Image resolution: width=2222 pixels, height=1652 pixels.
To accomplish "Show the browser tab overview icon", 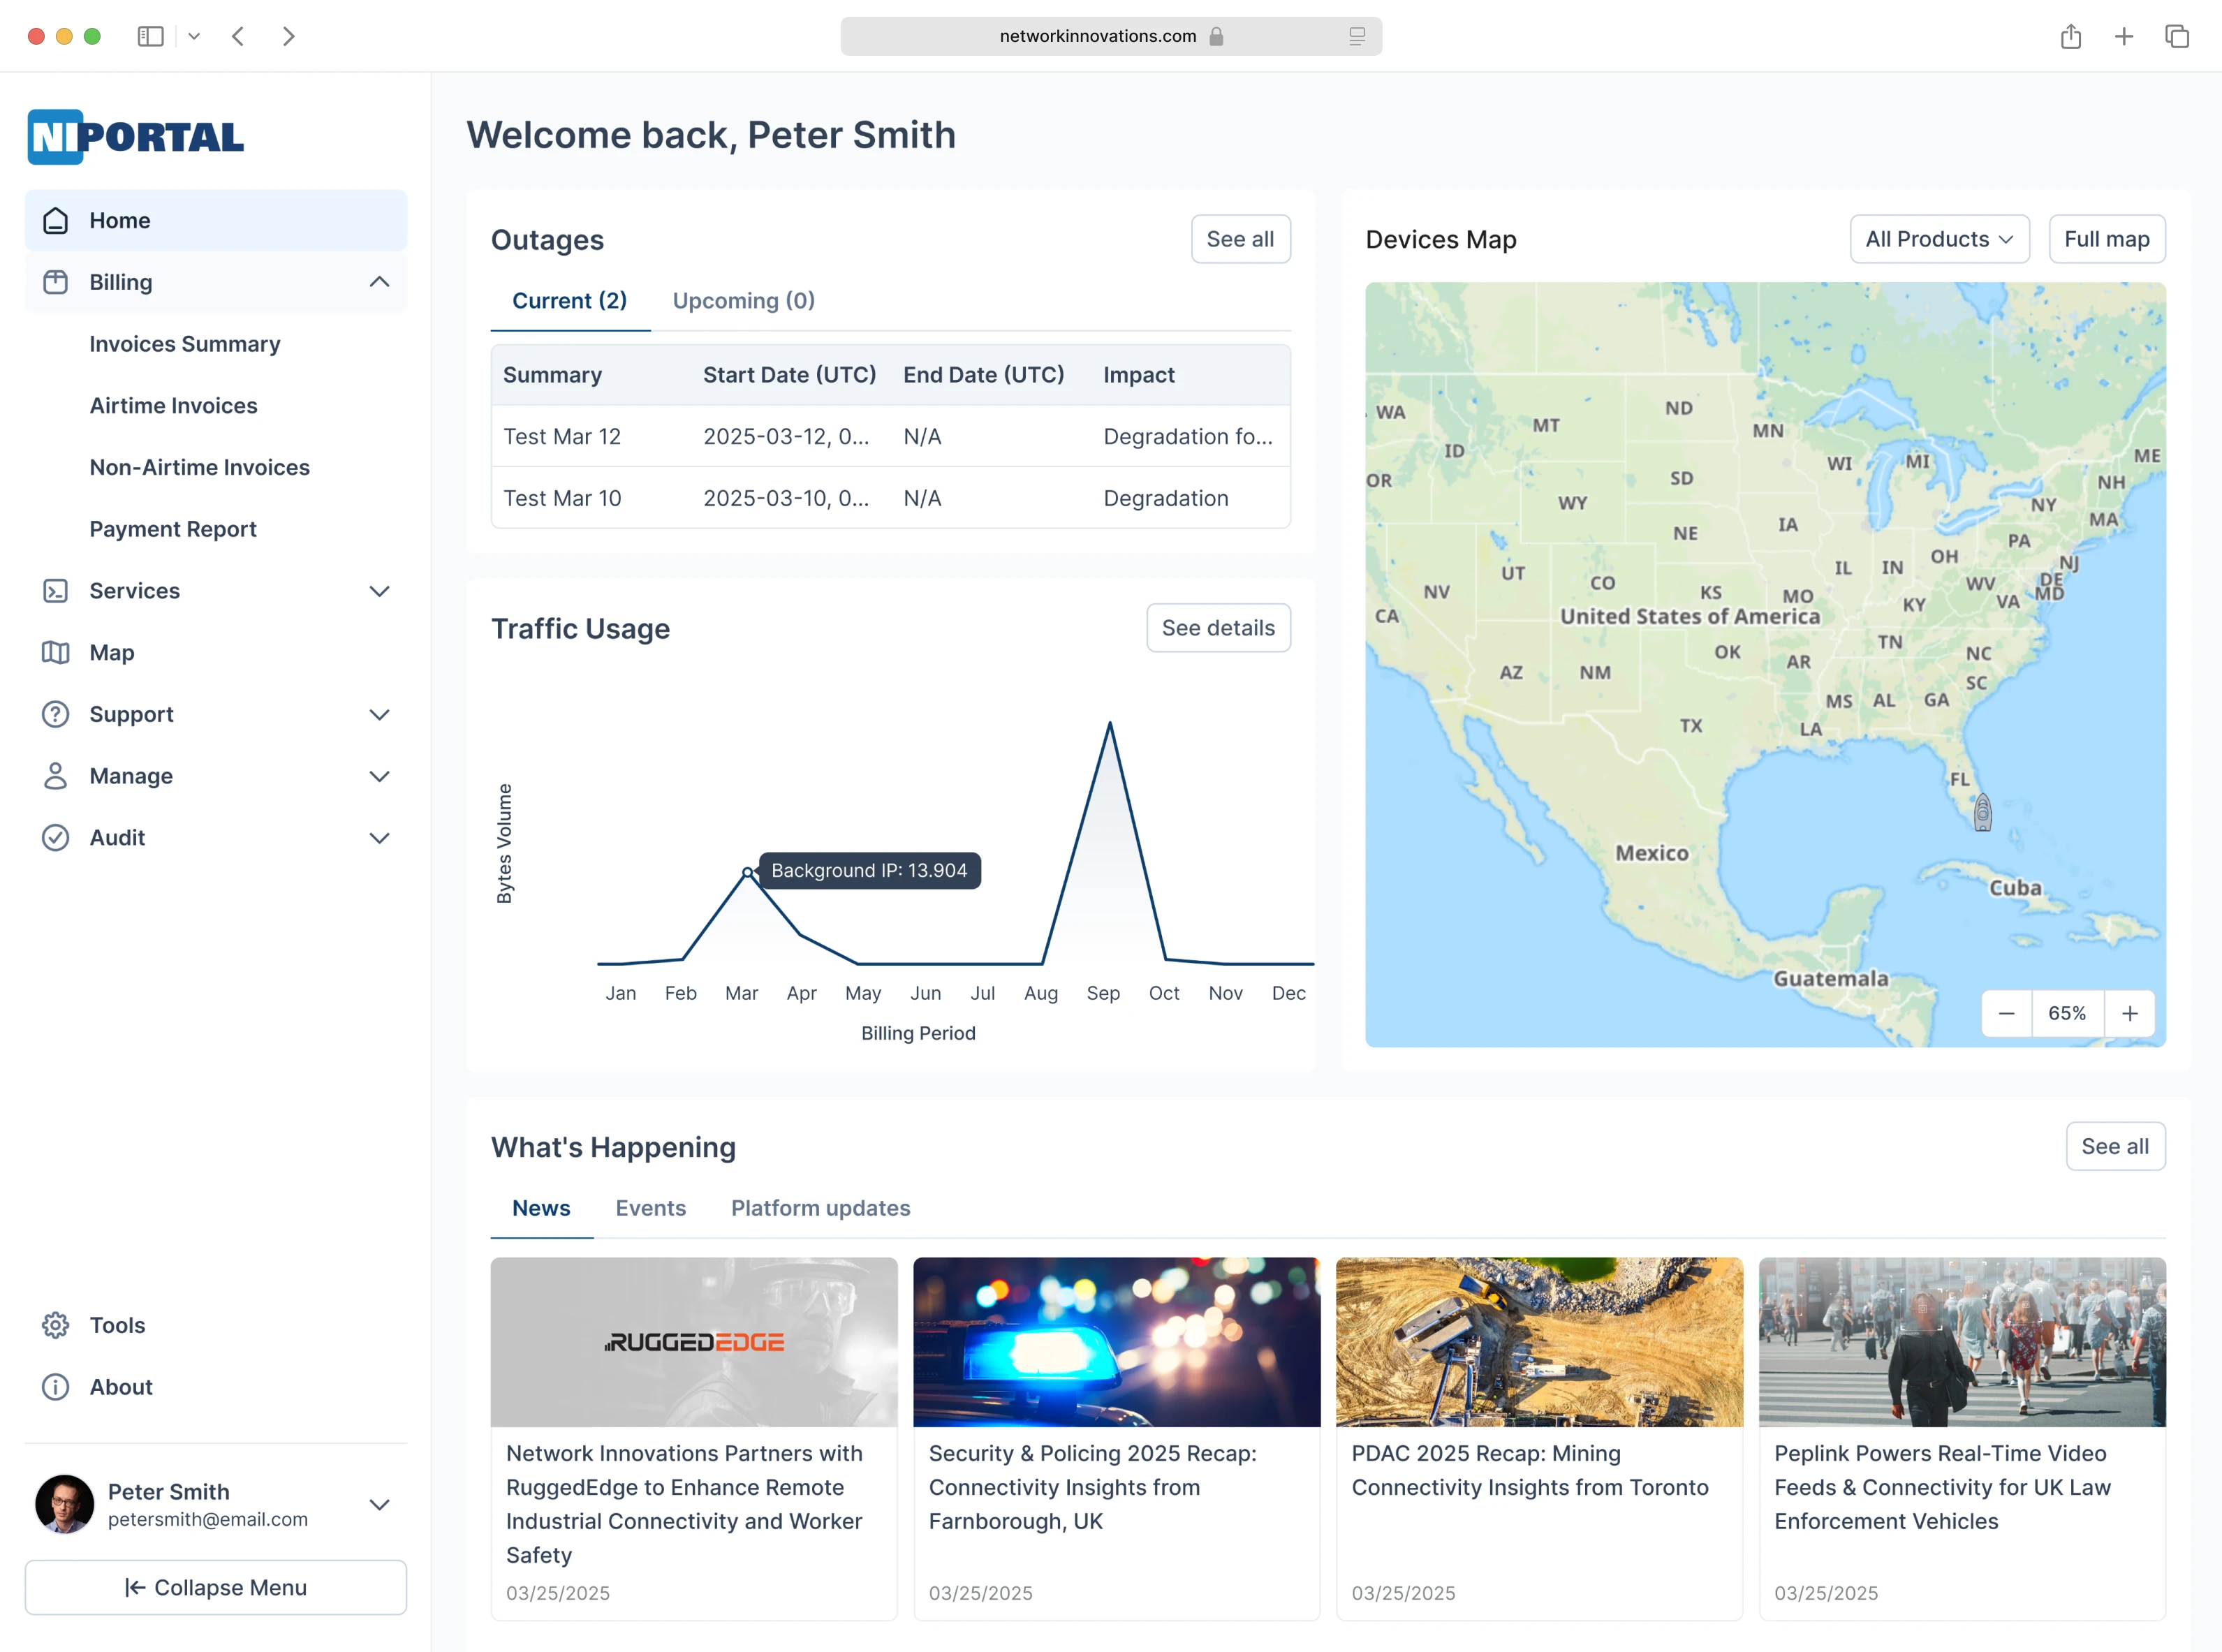I will pyautogui.click(x=2177, y=36).
